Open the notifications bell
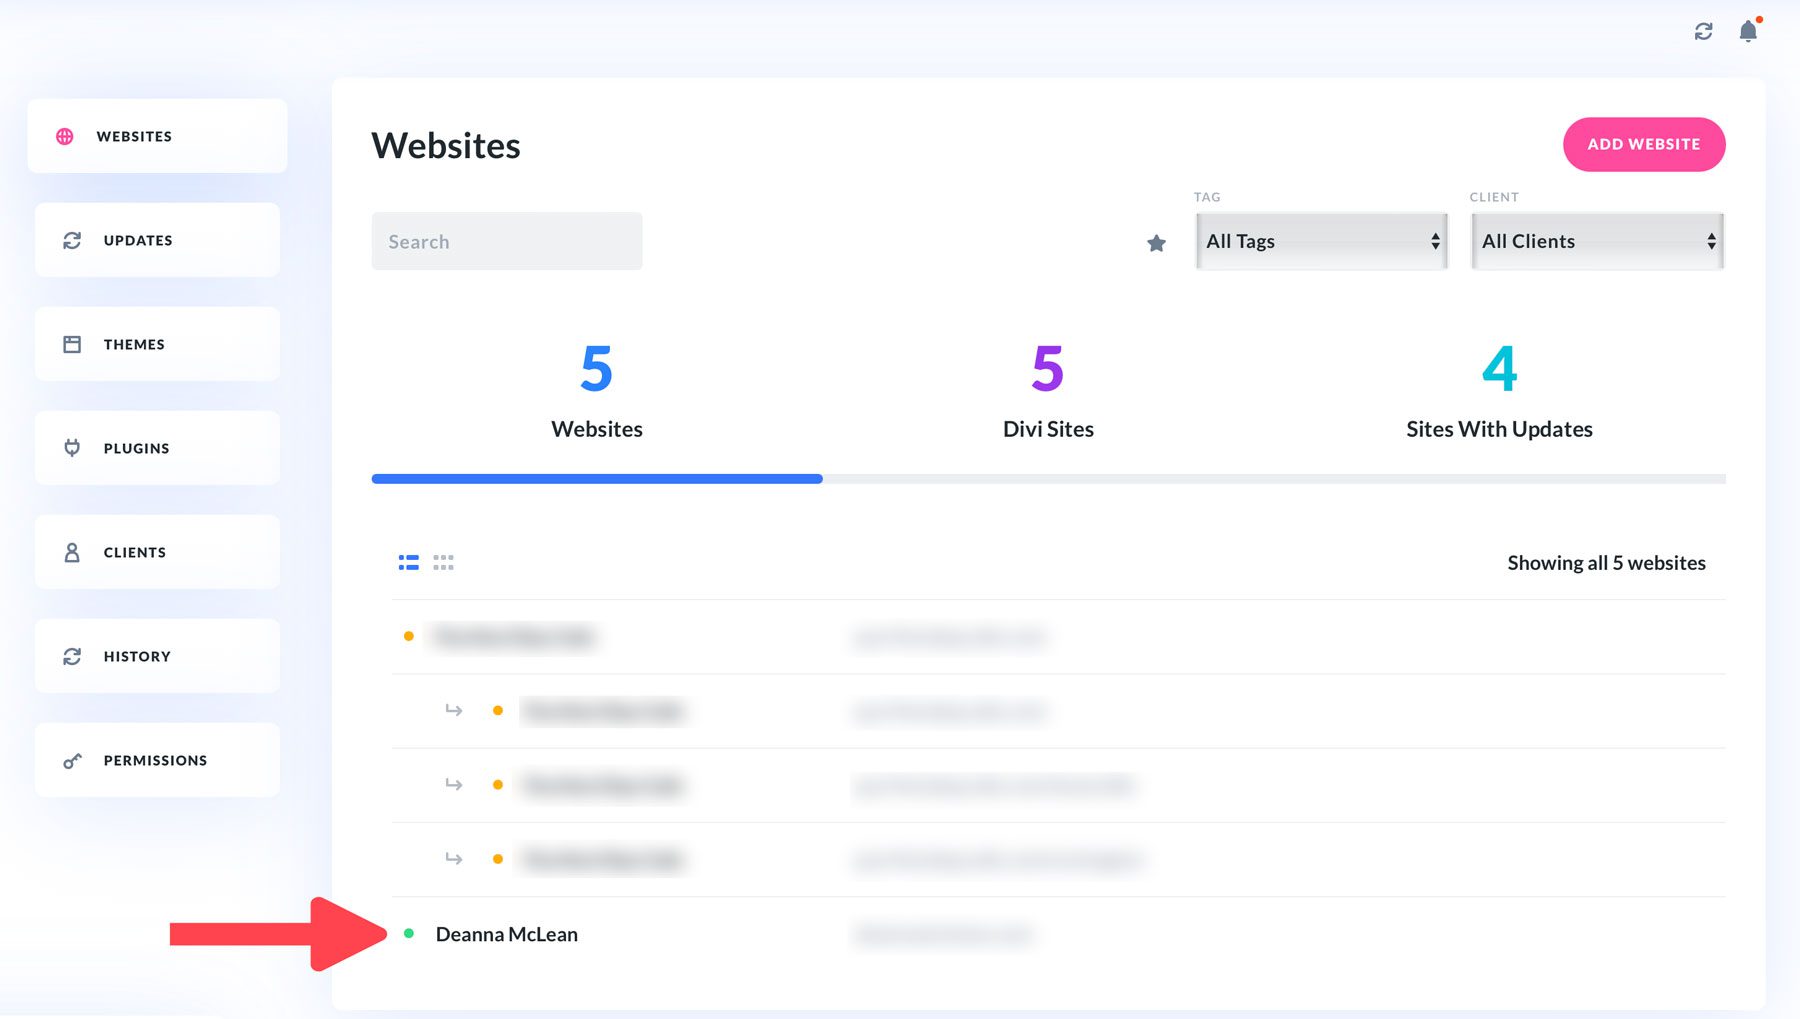This screenshot has width=1800, height=1019. (x=1750, y=32)
